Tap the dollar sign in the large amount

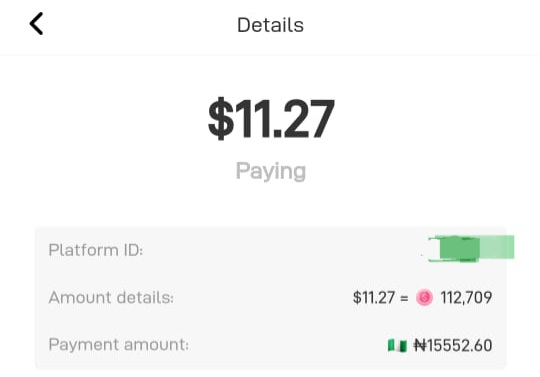pos(221,118)
